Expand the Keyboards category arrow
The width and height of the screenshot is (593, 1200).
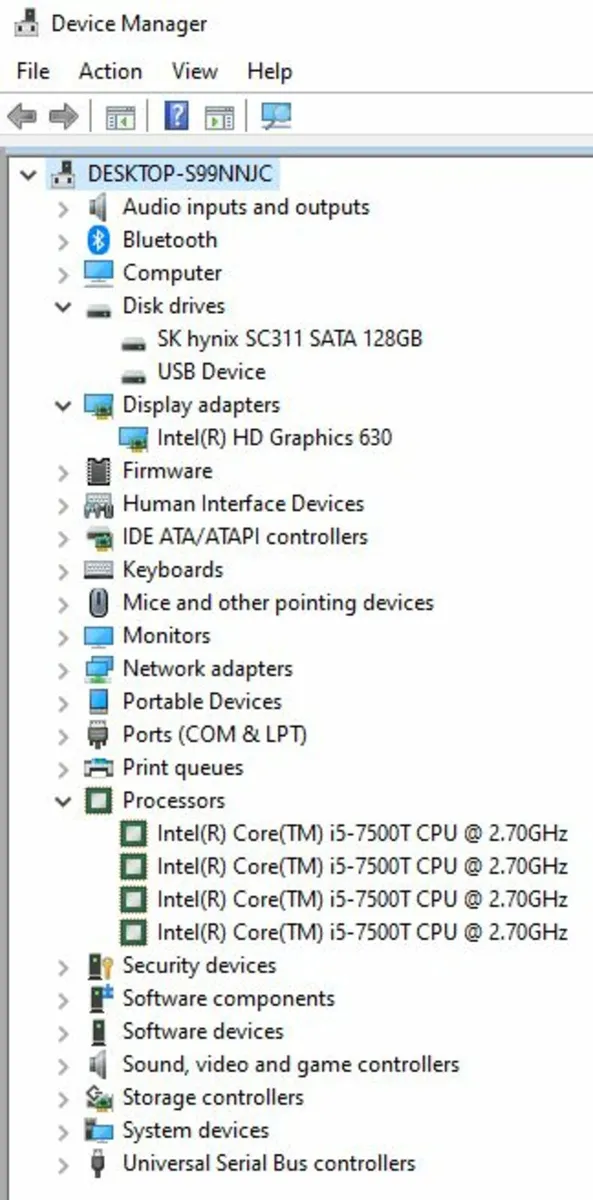pos(63,571)
